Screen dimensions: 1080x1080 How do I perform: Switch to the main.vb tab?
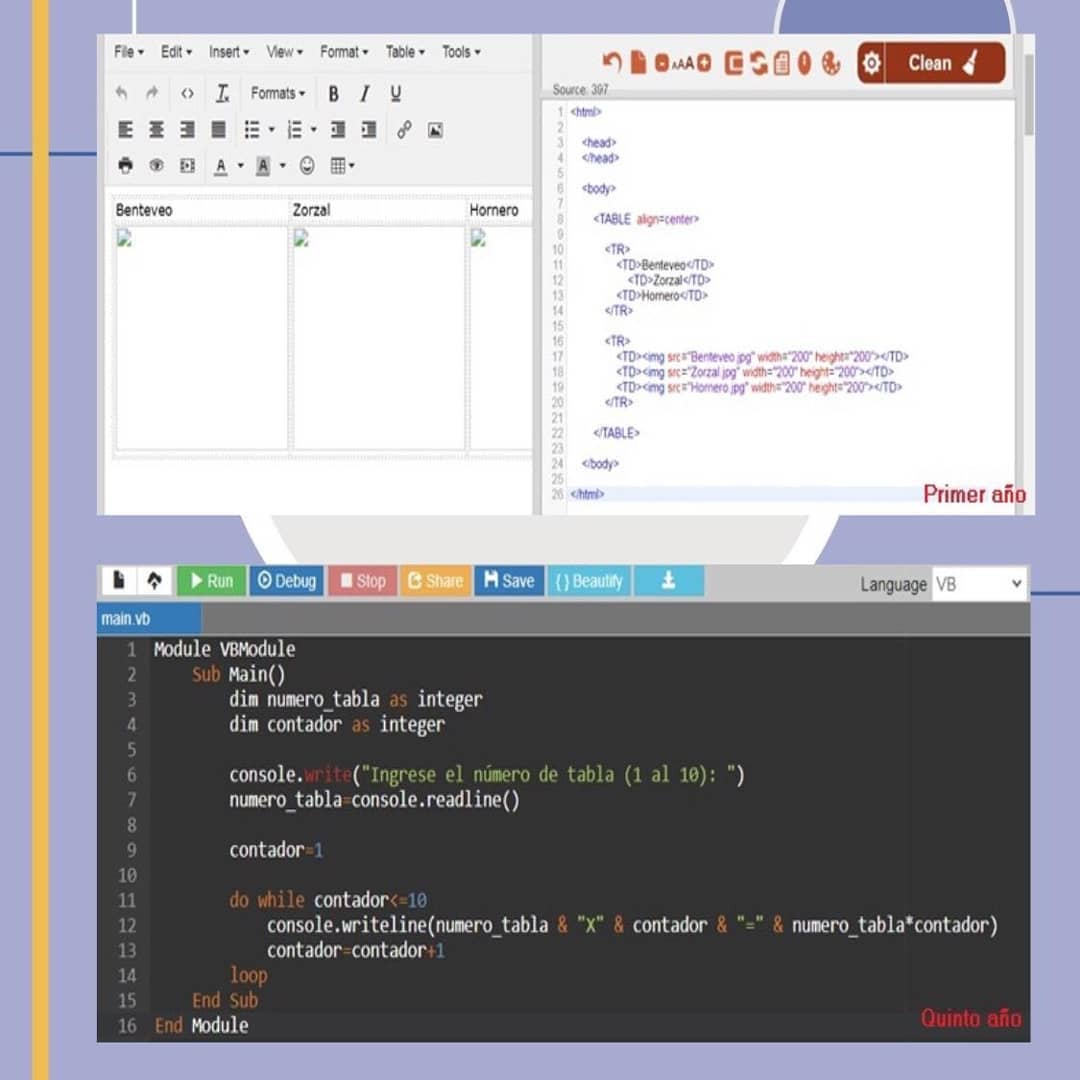(x=126, y=619)
